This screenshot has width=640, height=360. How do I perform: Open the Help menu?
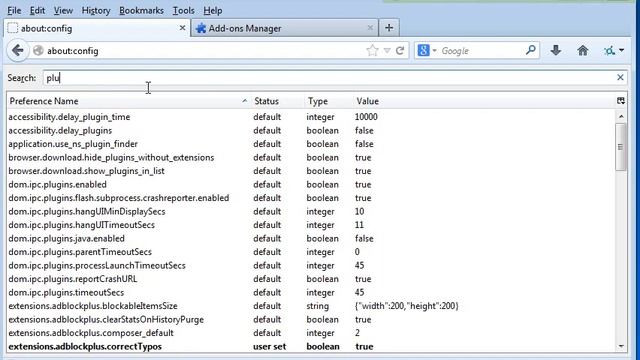pyautogui.click(x=213, y=11)
